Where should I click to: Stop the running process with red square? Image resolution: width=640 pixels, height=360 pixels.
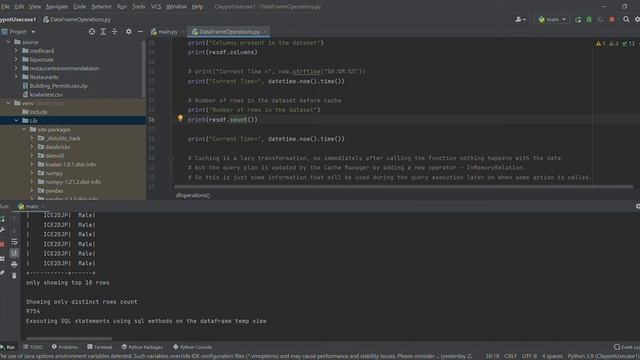(612, 20)
